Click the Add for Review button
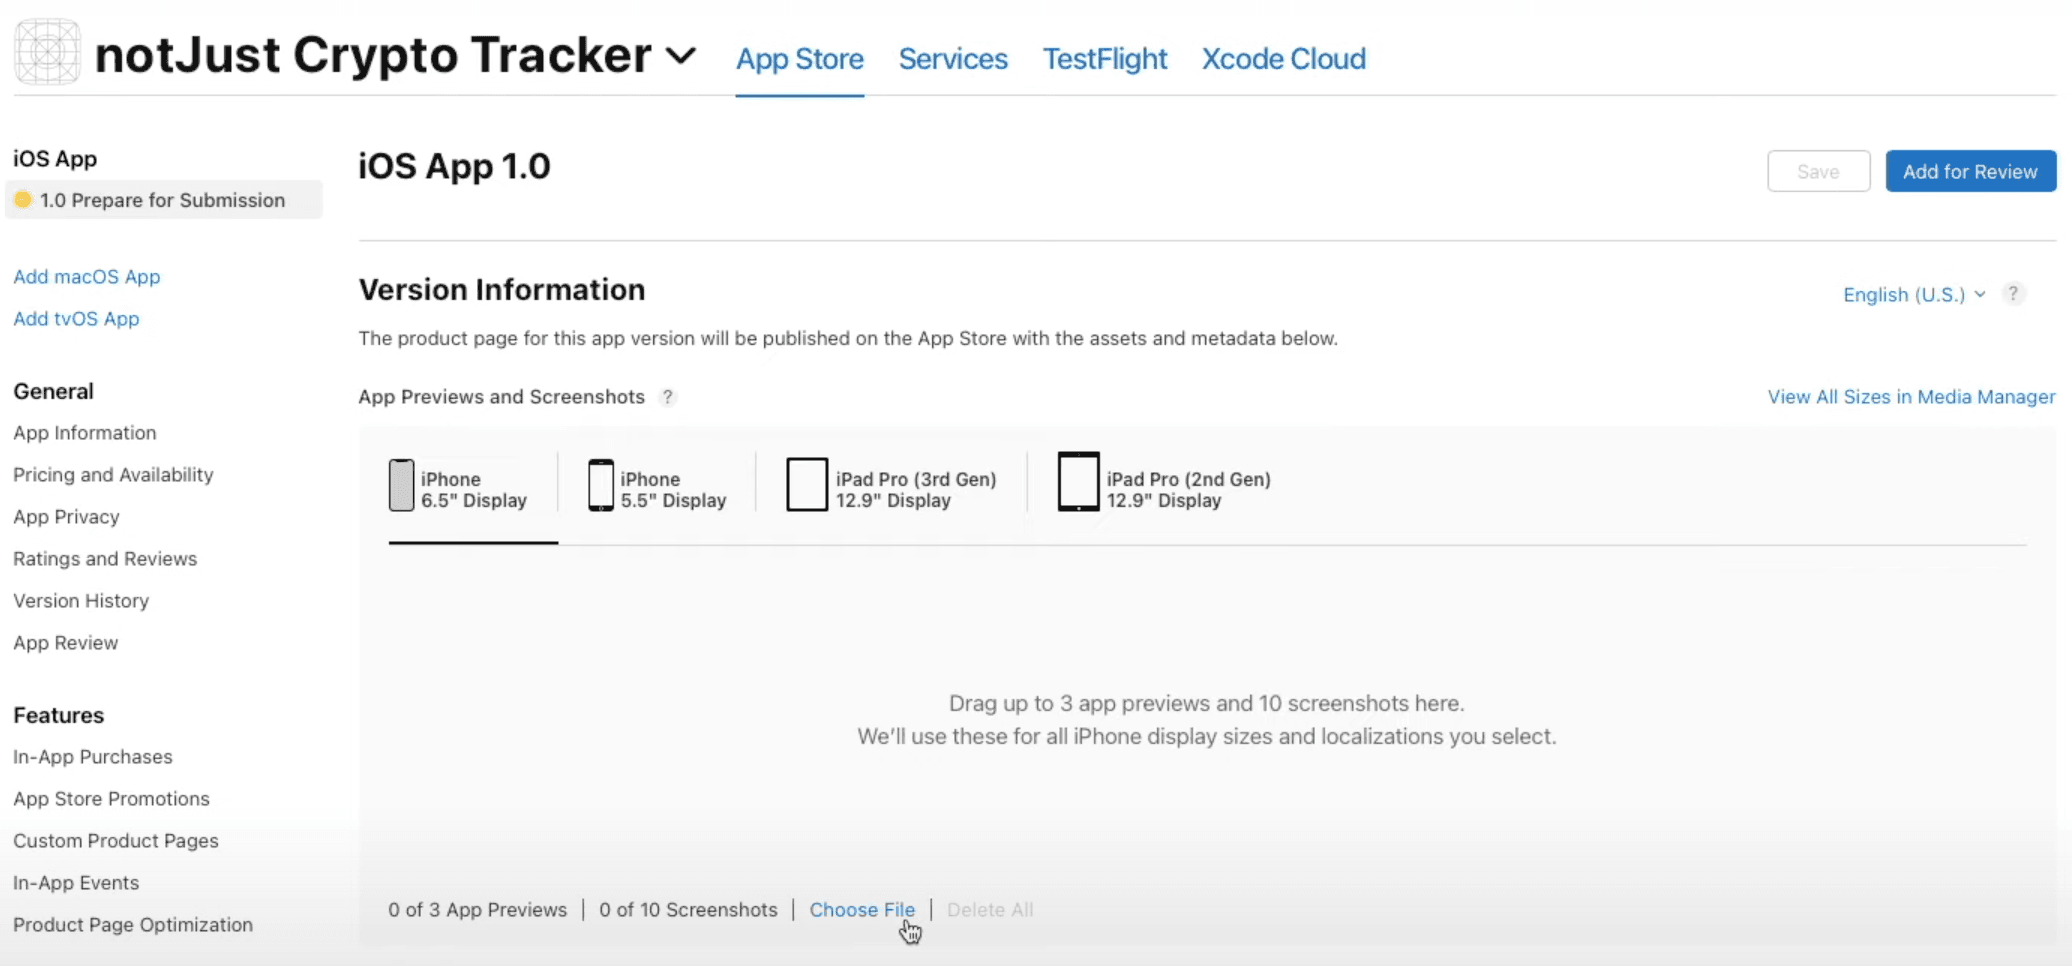Viewport: 2072px width, 966px height. (x=1969, y=171)
